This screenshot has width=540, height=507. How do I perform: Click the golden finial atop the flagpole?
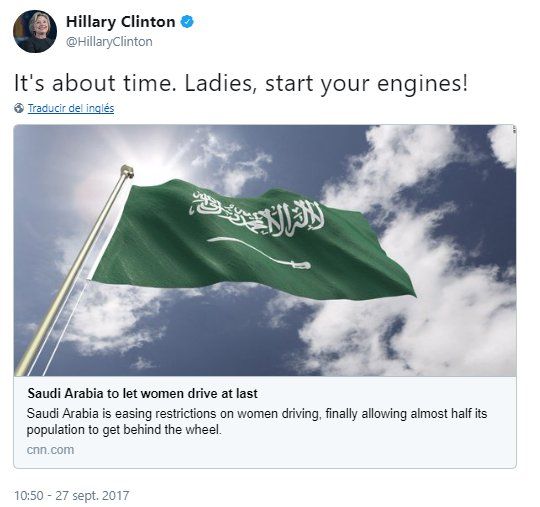127,171
